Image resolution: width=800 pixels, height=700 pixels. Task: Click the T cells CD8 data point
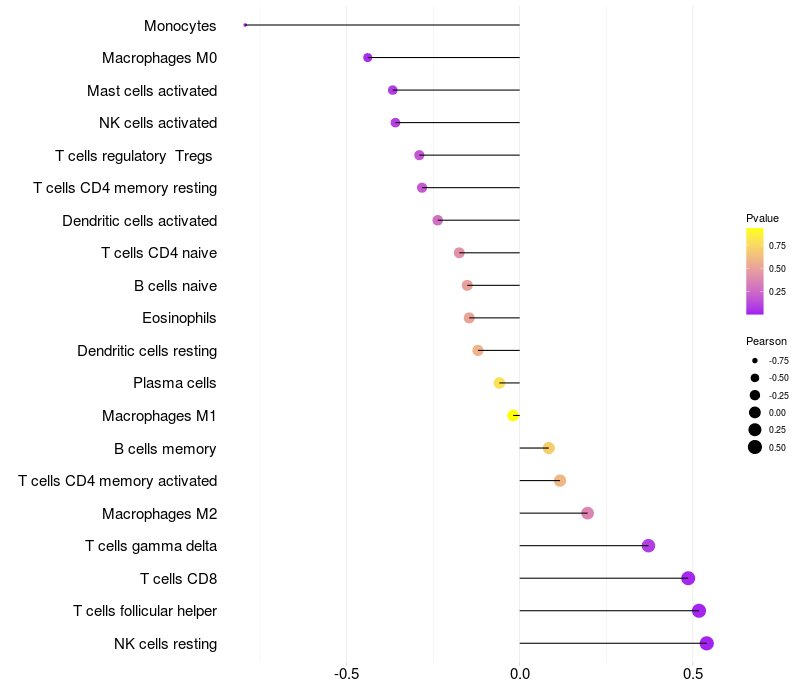pos(688,578)
